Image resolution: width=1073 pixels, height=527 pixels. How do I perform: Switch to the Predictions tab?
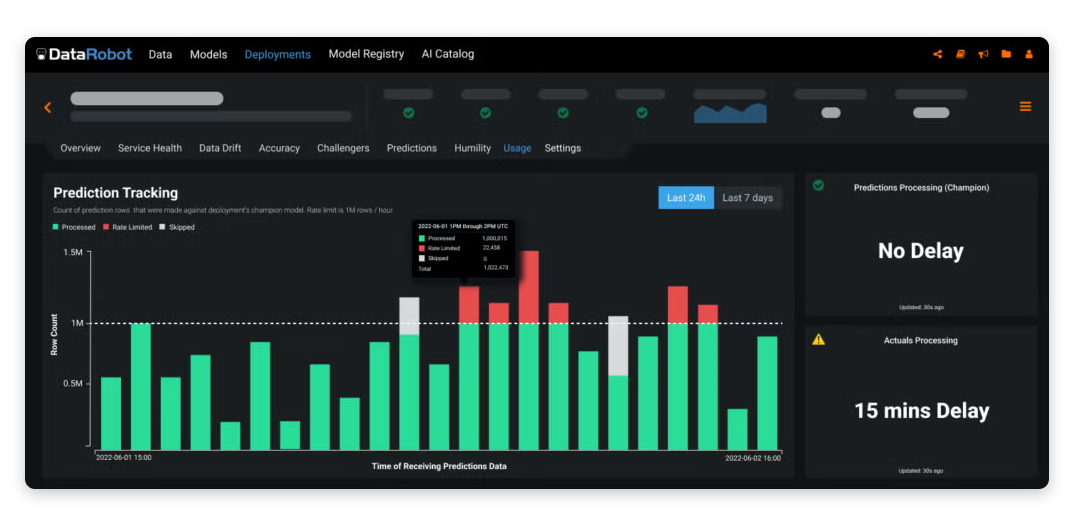(x=412, y=148)
